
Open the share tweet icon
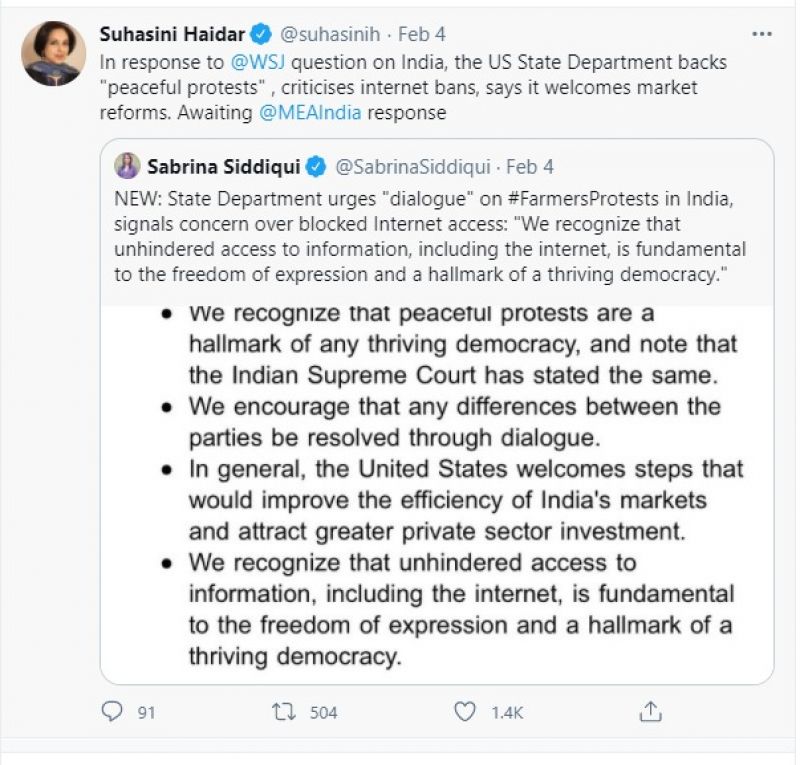[x=651, y=712]
